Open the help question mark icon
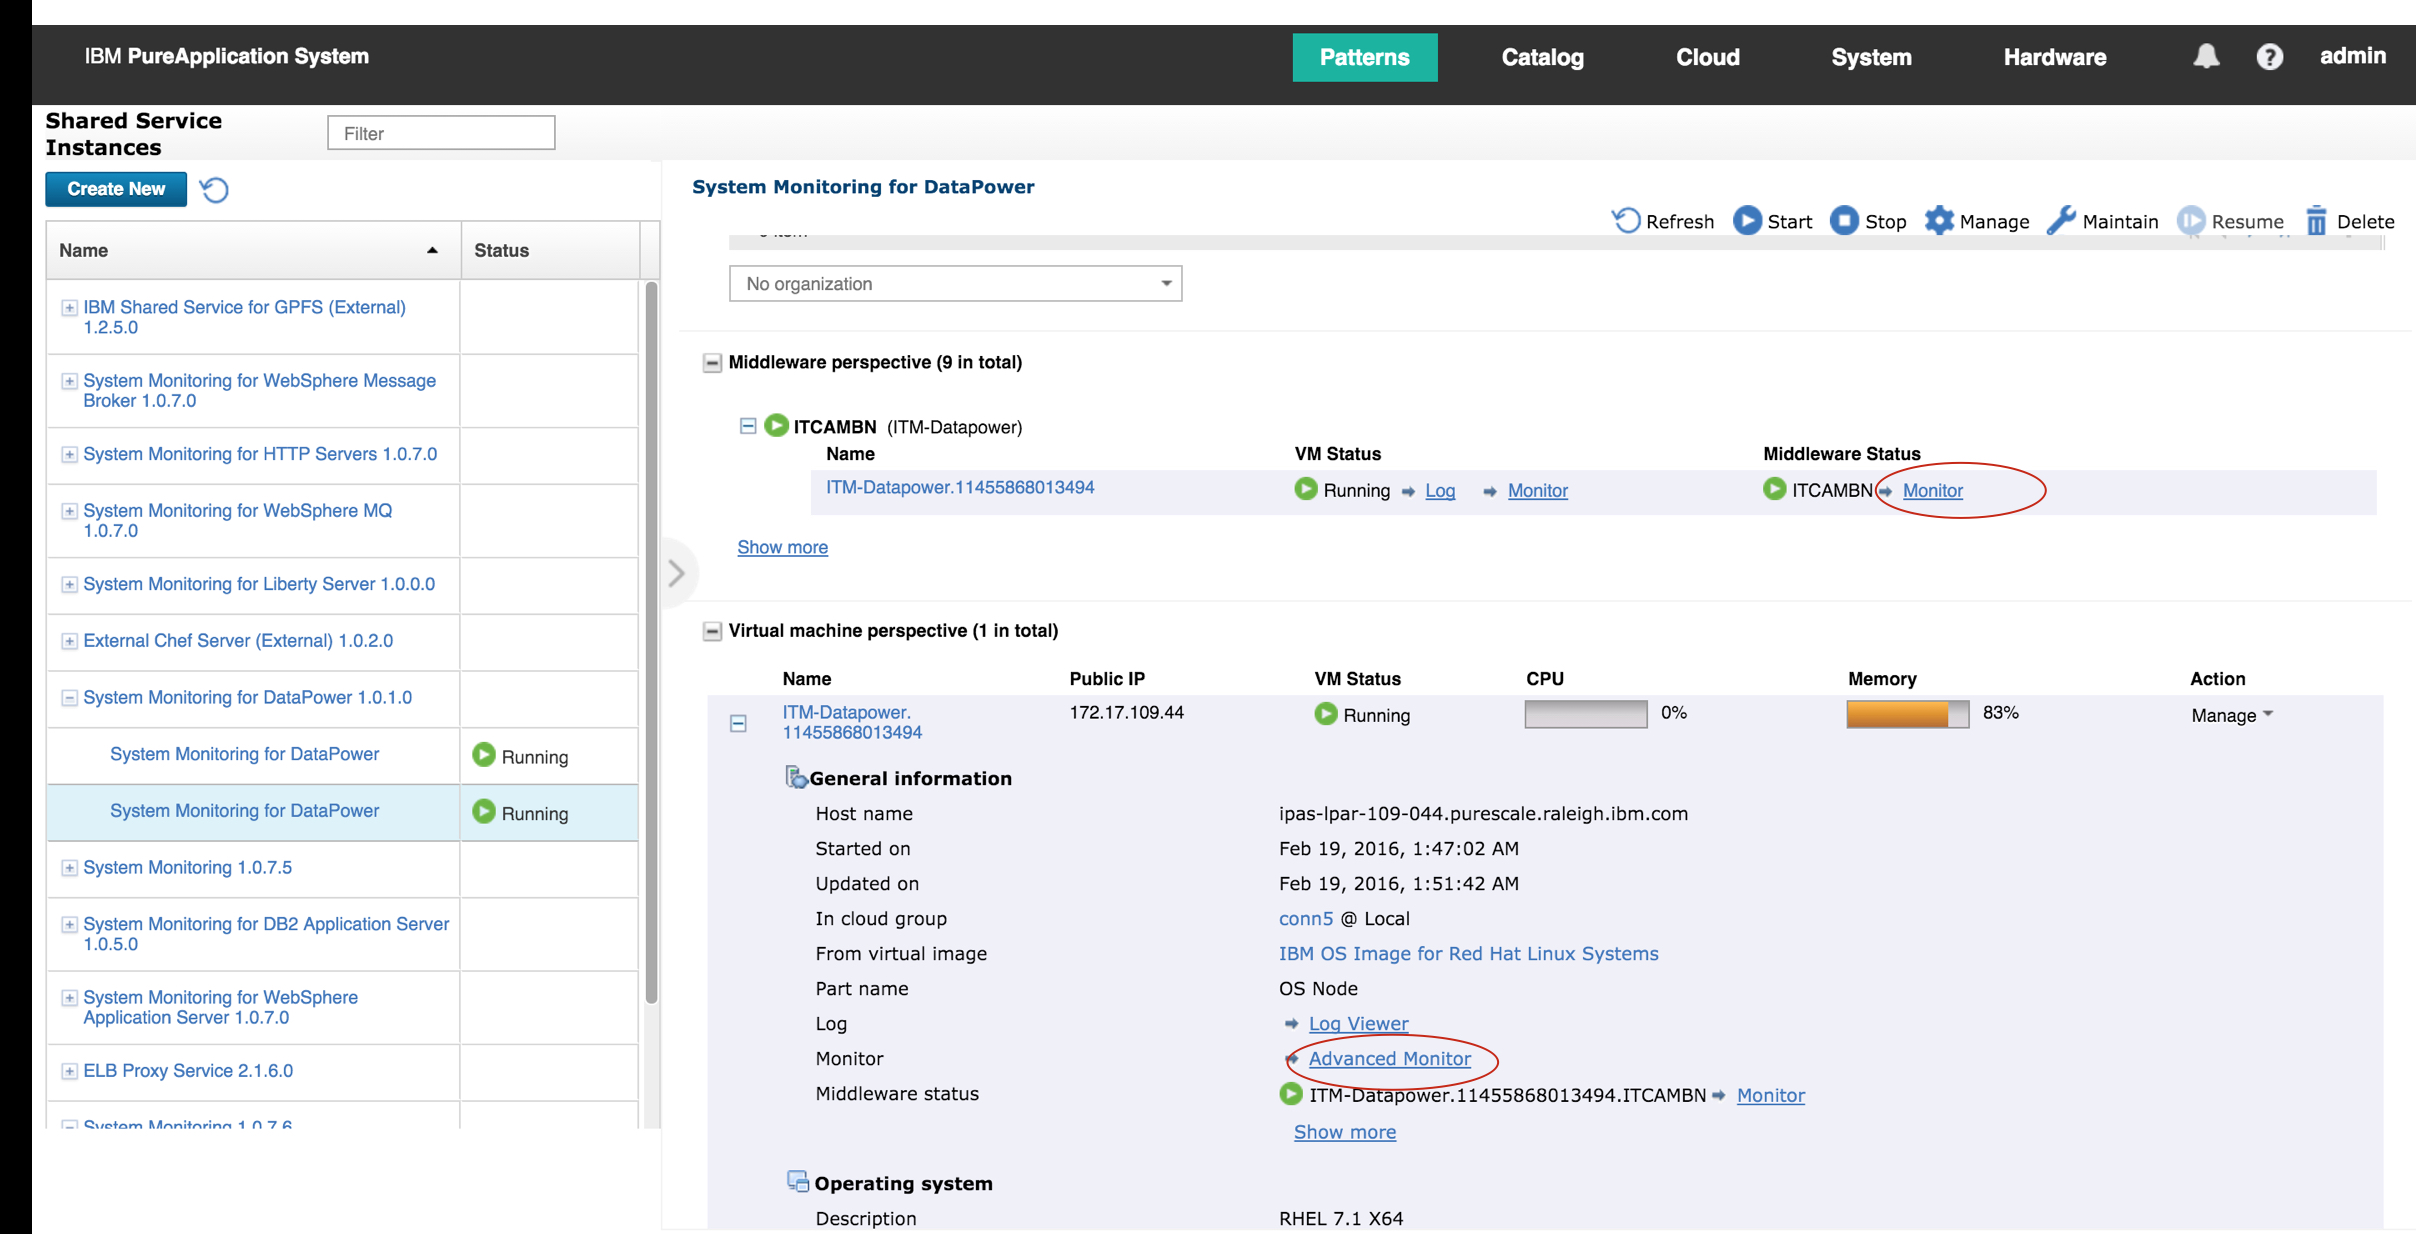 pyautogui.click(x=2269, y=57)
